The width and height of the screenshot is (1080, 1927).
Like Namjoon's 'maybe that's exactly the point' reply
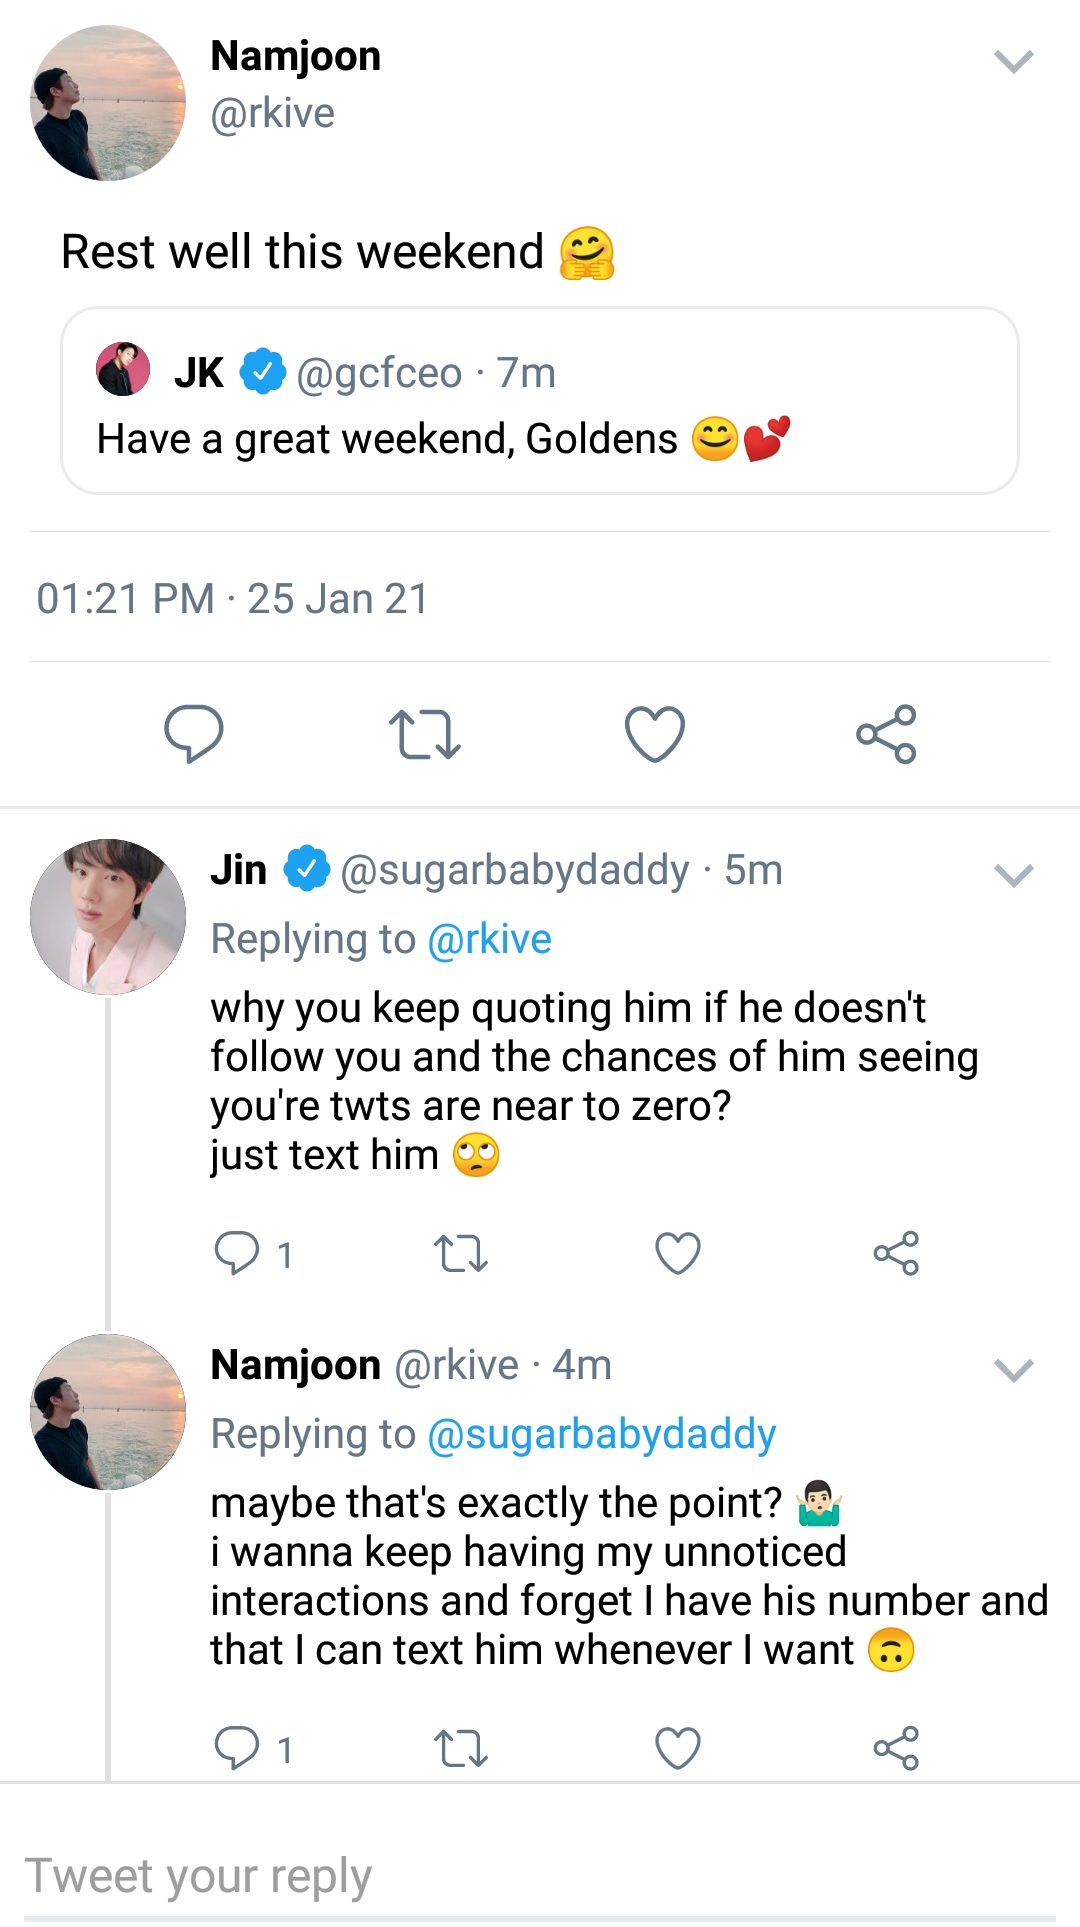click(x=678, y=1748)
